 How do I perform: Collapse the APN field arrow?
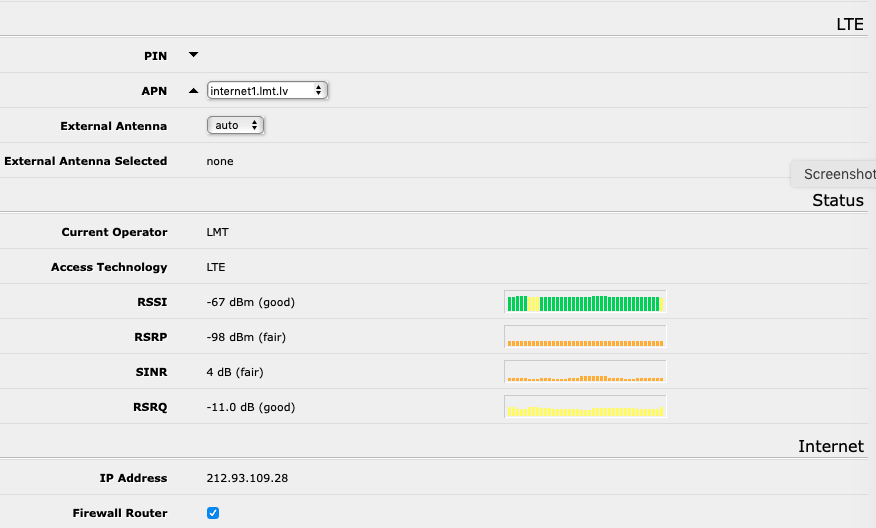point(193,91)
